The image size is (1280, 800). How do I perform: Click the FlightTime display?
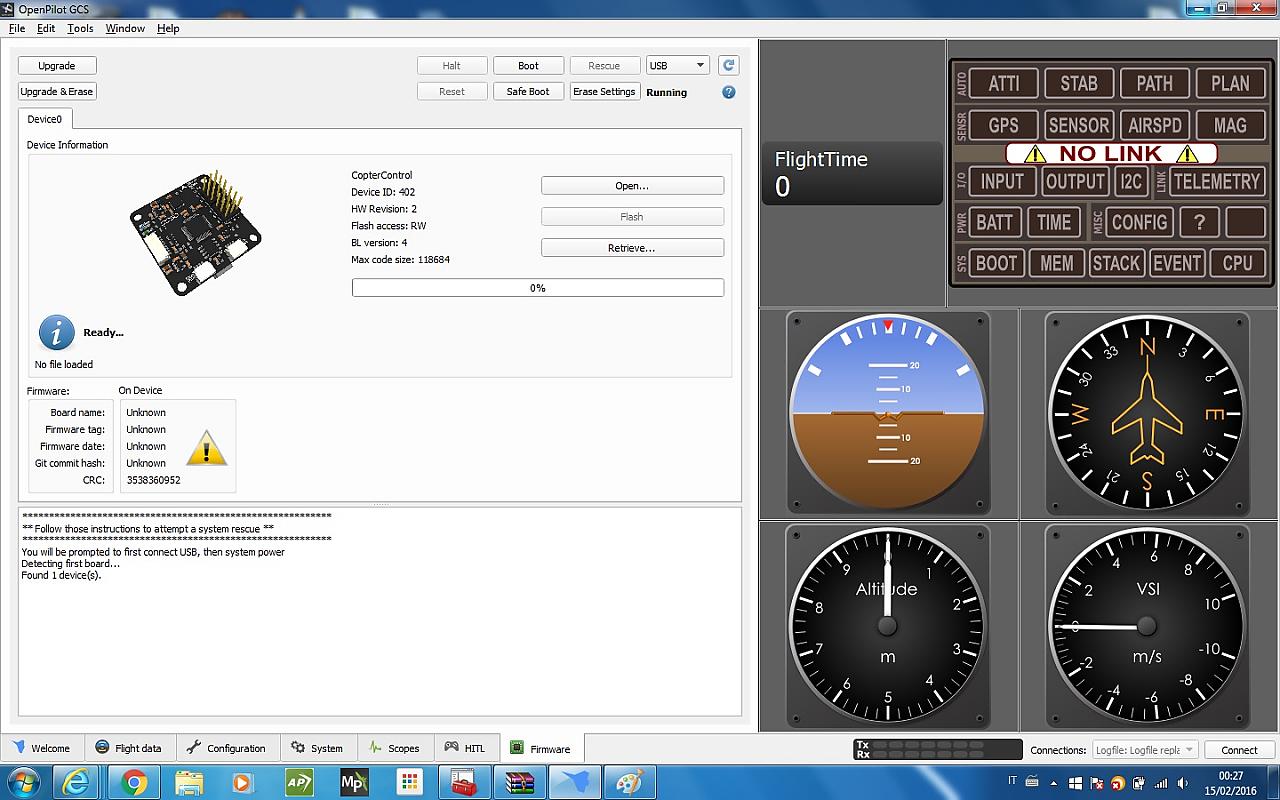[x=852, y=173]
